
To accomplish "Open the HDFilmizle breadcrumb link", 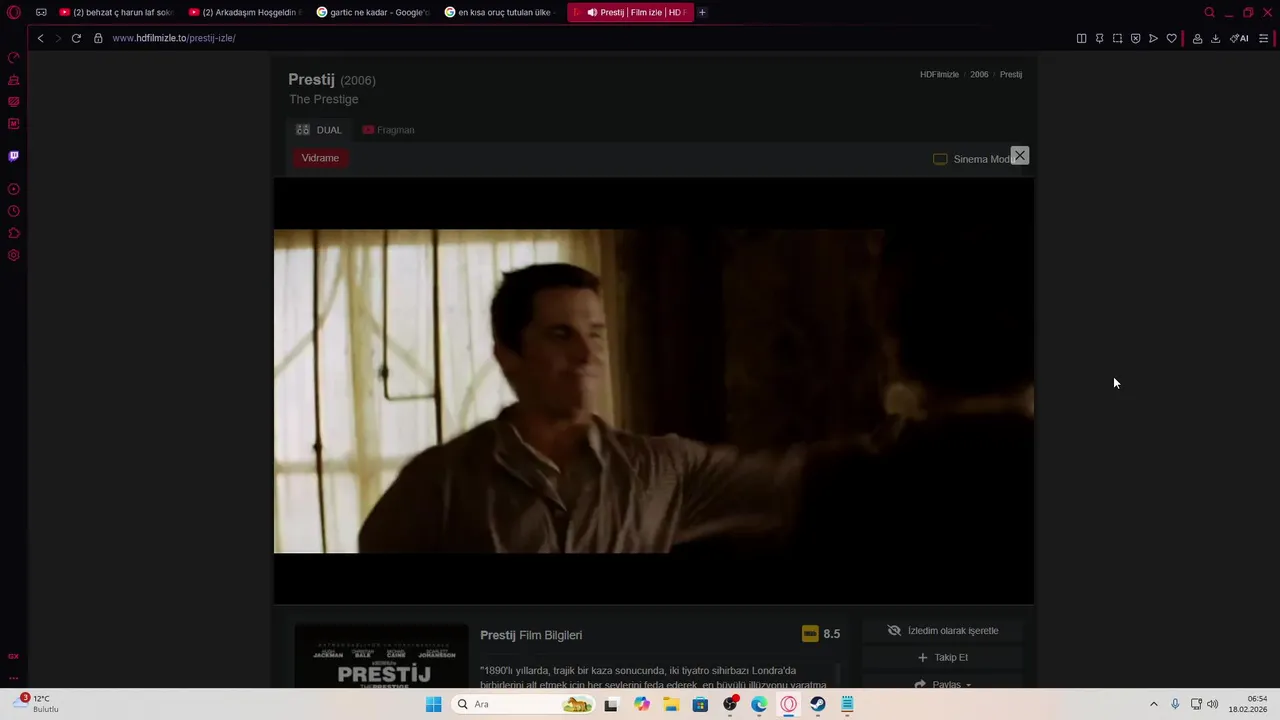I will pos(939,75).
